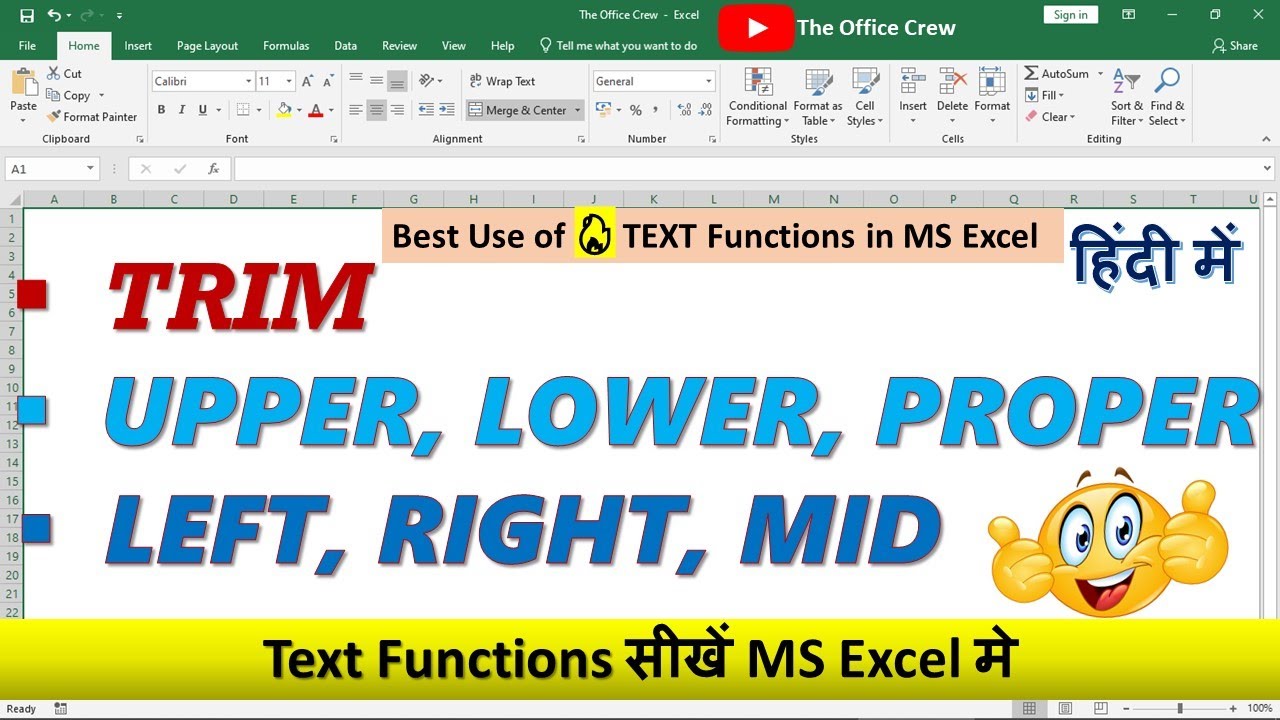The width and height of the screenshot is (1280, 720).
Task: Center text horizontally
Action: [377, 110]
